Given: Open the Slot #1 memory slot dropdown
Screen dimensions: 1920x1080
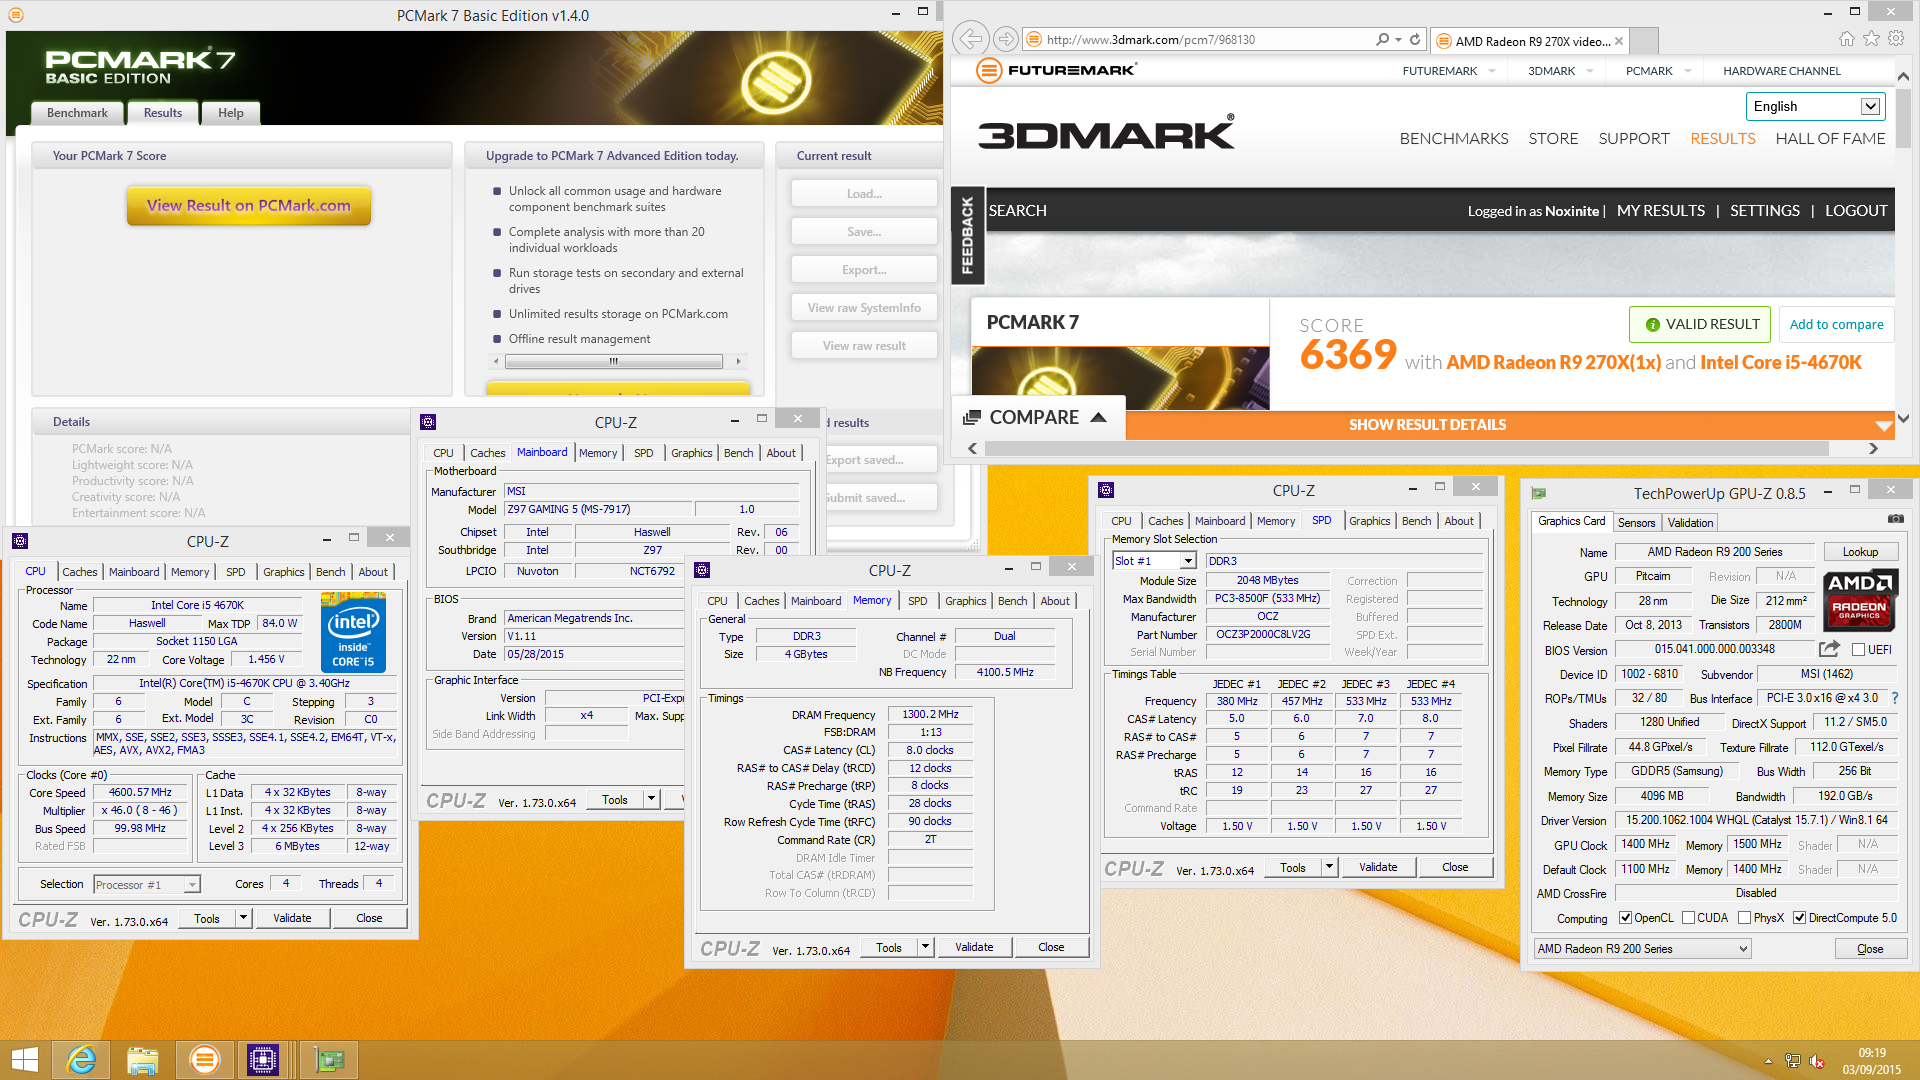Looking at the screenshot, I should pyautogui.click(x=1154, y=561).
